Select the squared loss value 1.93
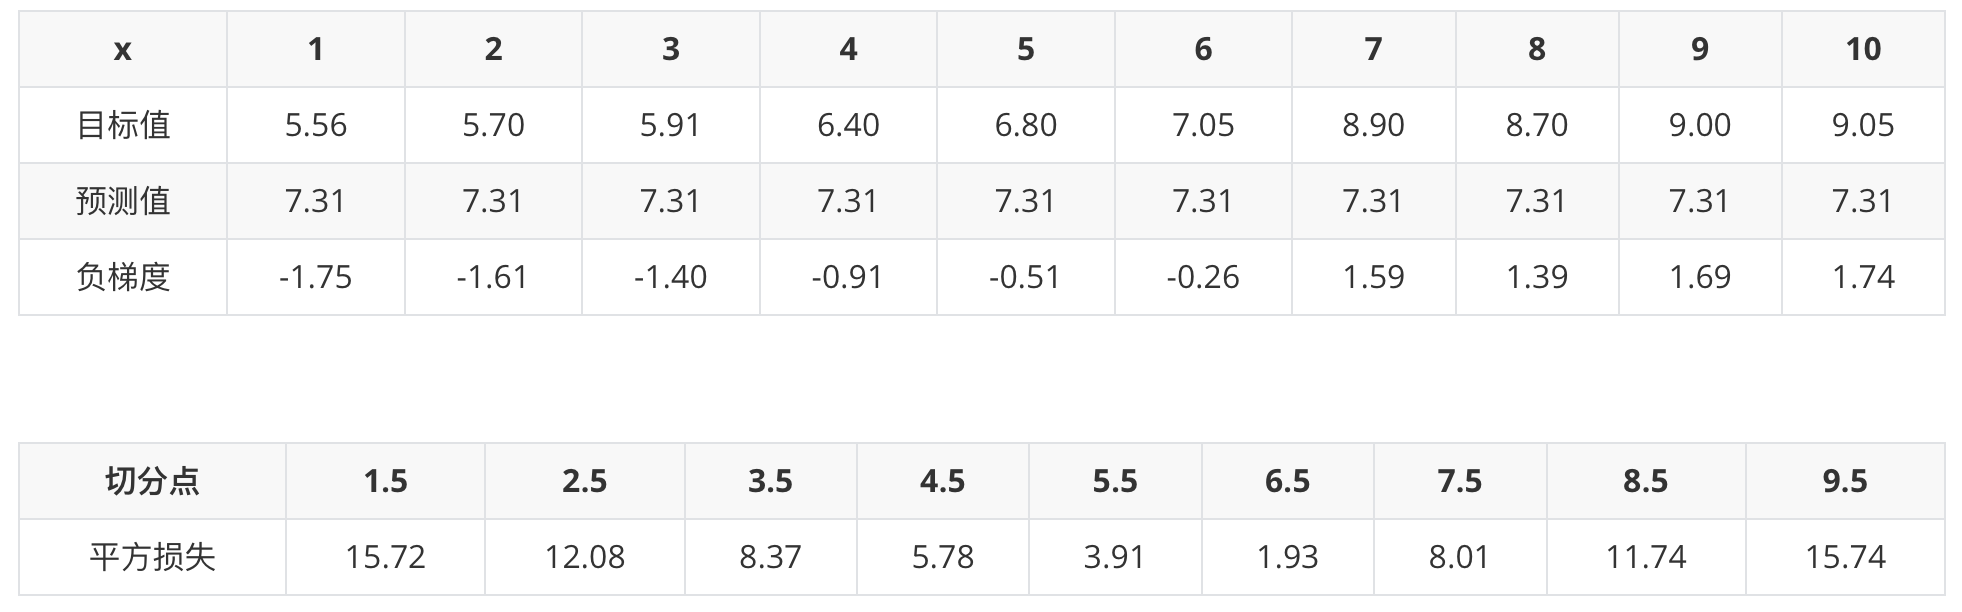1962x612 pixels. click(1287, 557)
